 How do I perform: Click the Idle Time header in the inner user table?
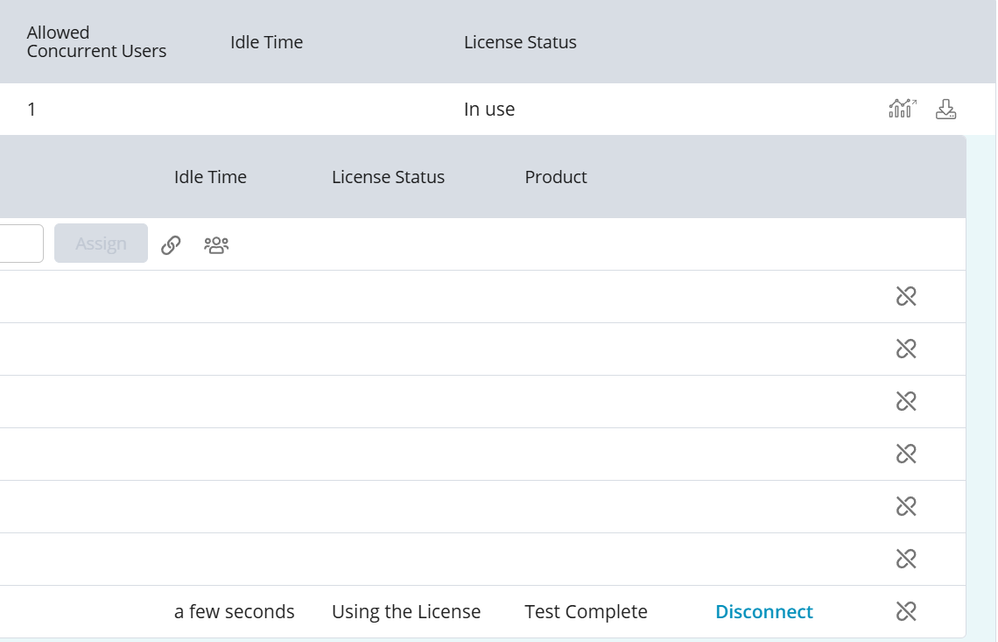pos(210,177)
